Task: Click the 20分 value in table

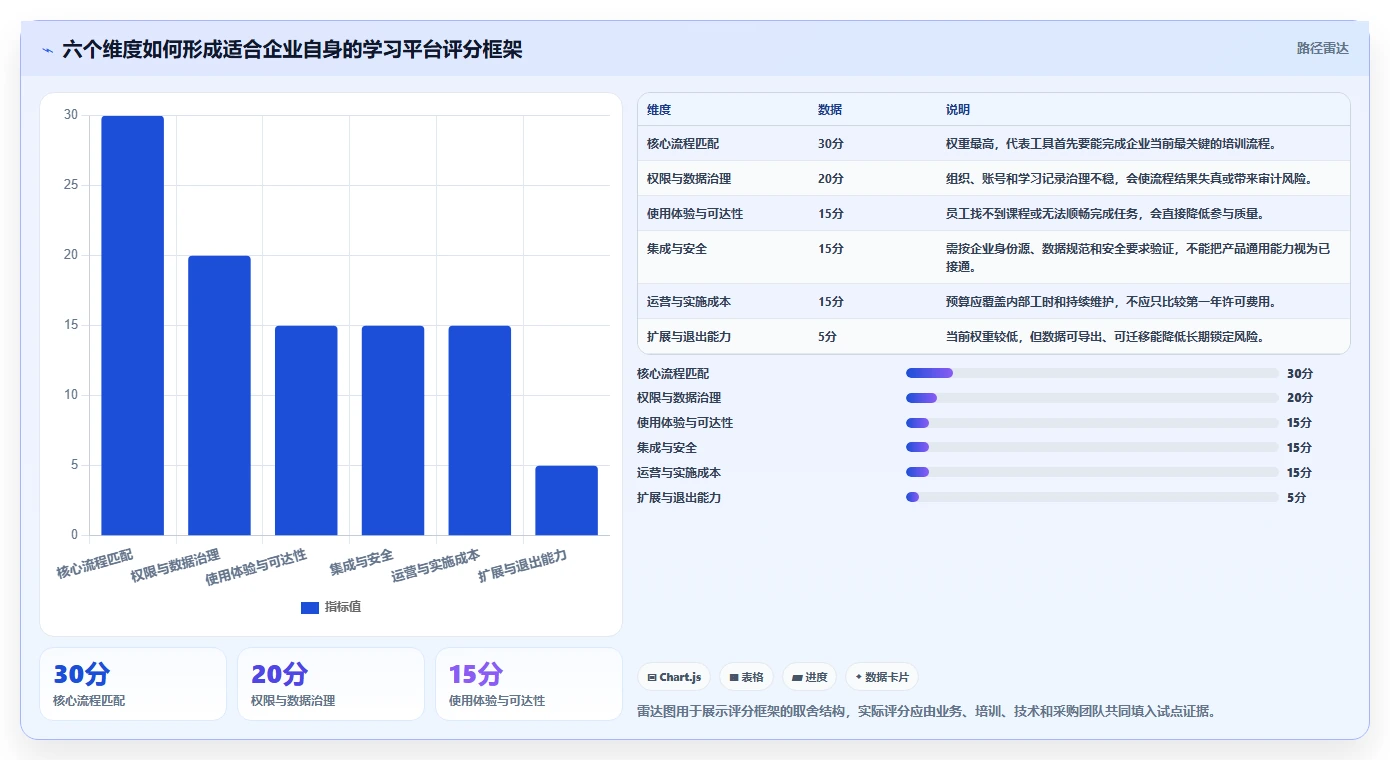Action: click(x=831, y=179)
